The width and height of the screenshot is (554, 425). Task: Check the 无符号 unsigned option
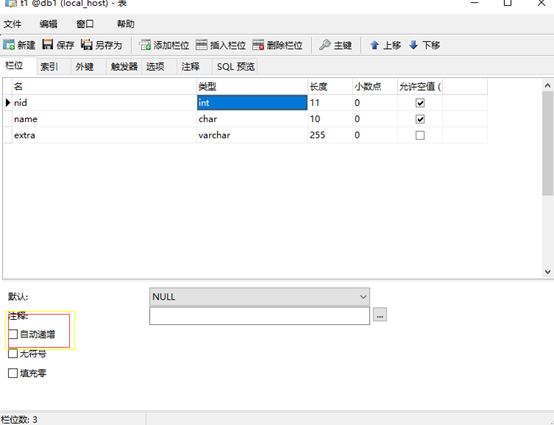coord(13,354)
